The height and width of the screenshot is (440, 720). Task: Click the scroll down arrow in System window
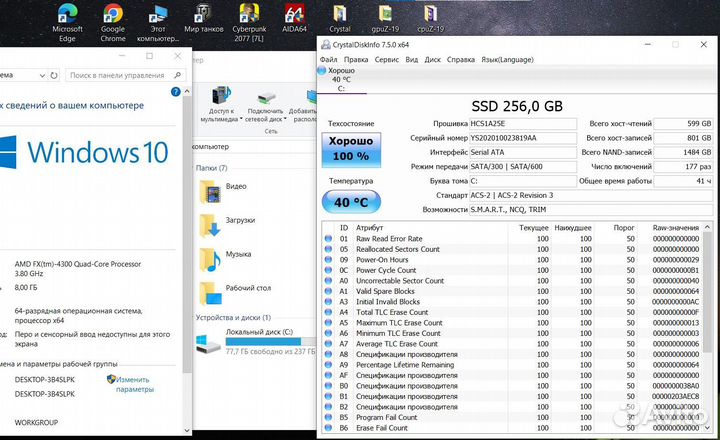pos(186,430)
